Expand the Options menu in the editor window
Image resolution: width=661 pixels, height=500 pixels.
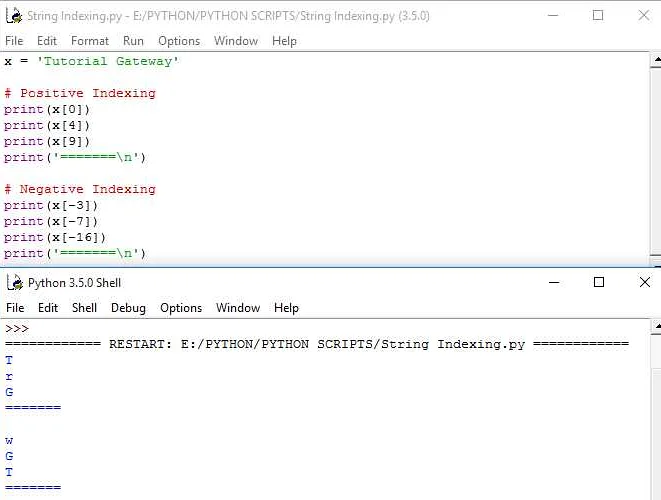[x=179, y=41]
